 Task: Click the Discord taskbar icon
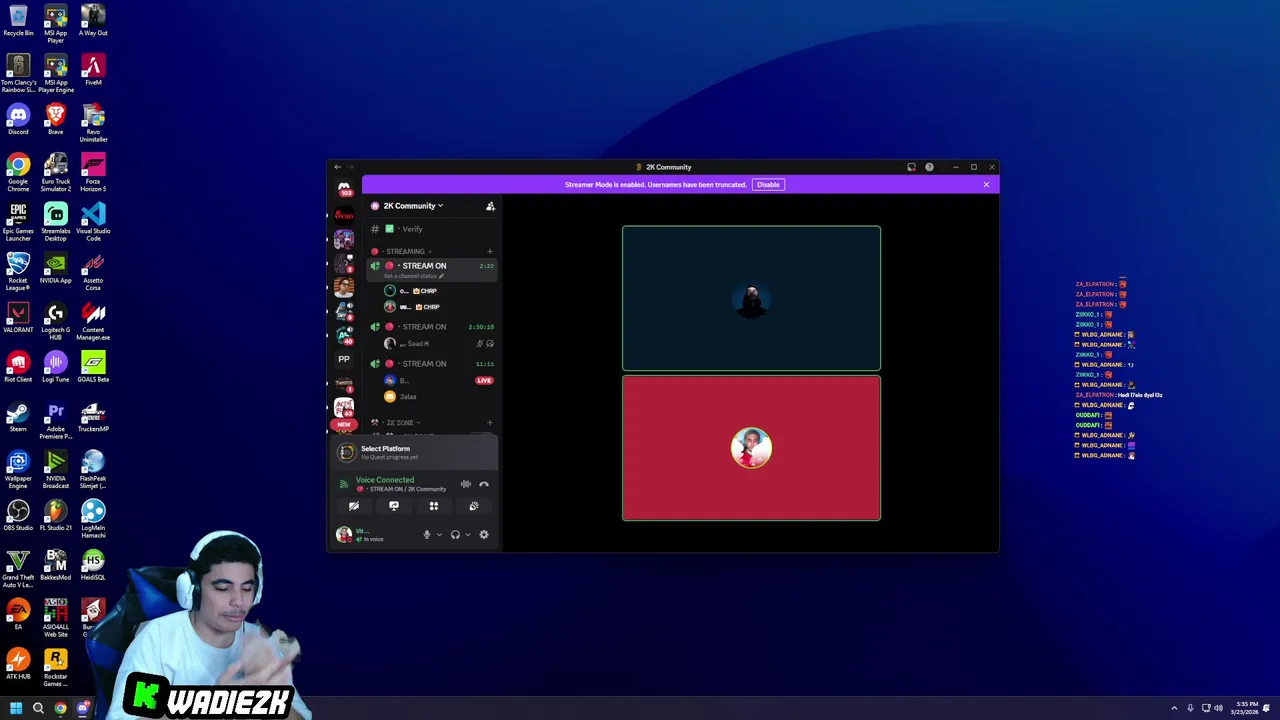click(84, 709)
